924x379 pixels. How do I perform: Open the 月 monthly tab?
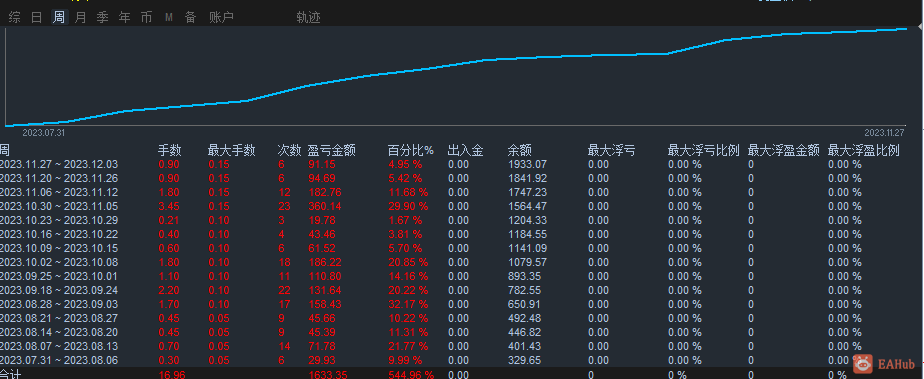click(x=81, y=18)
